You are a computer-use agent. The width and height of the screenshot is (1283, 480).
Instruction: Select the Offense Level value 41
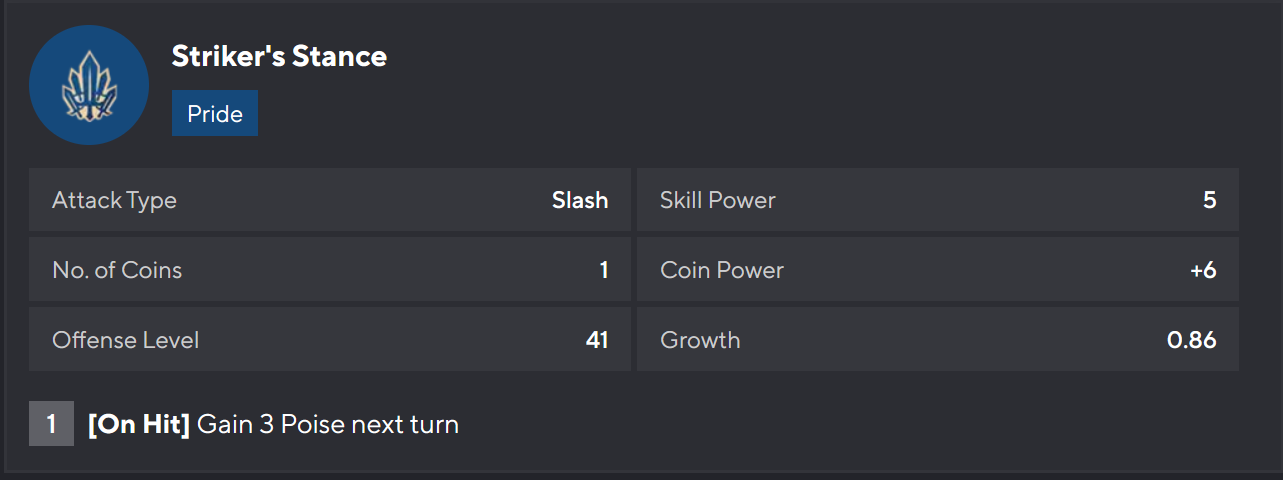point(597,340)
